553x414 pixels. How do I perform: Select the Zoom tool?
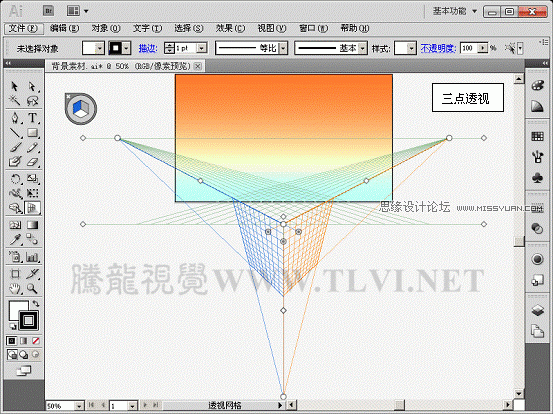pos(32,289)
